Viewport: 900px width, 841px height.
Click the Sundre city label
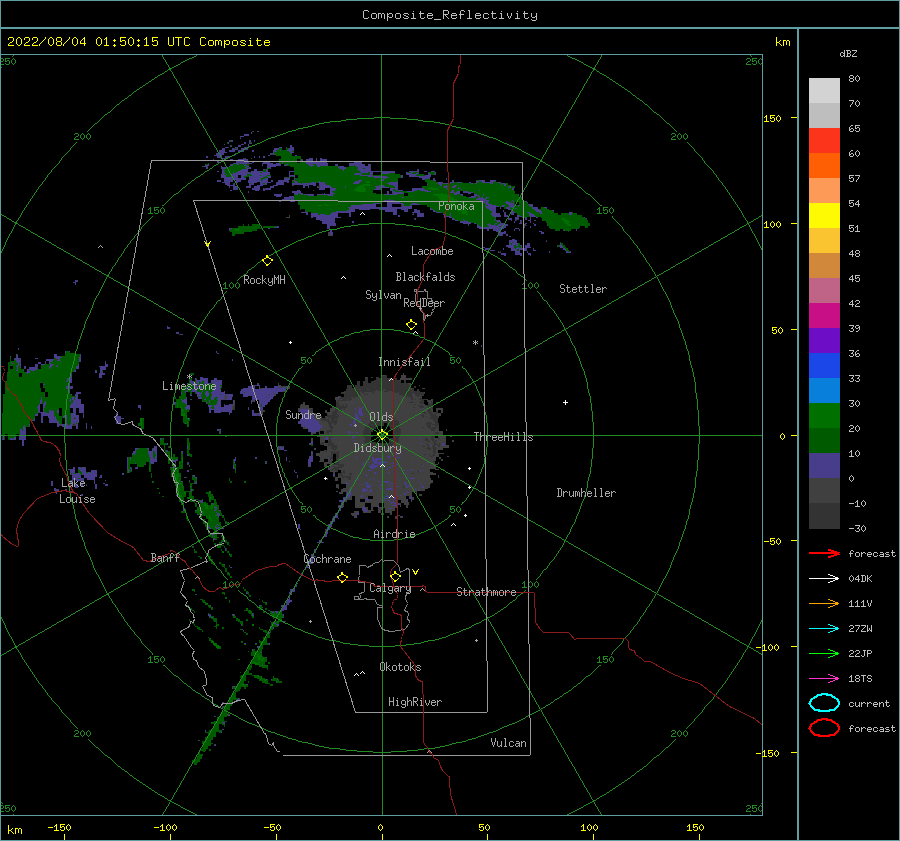(x=303, y=414)
